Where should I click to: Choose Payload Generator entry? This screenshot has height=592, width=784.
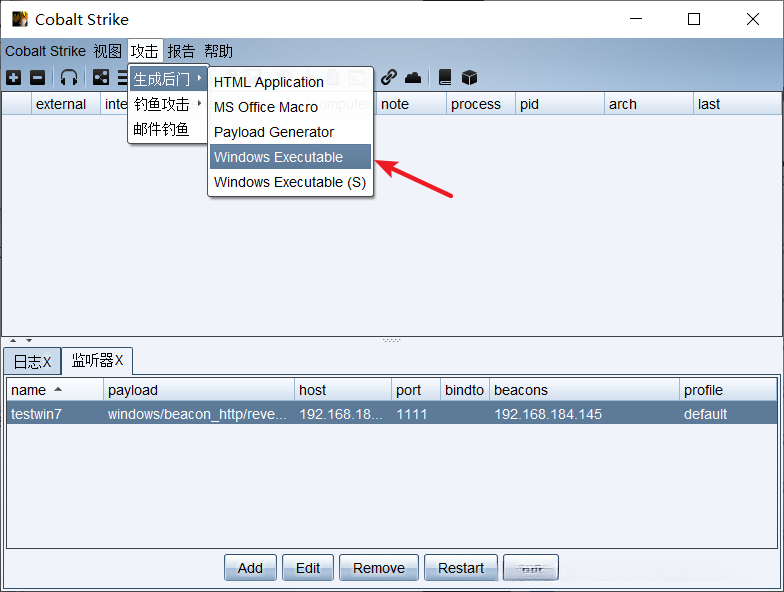pyautogui.click(x=290, y=132)
